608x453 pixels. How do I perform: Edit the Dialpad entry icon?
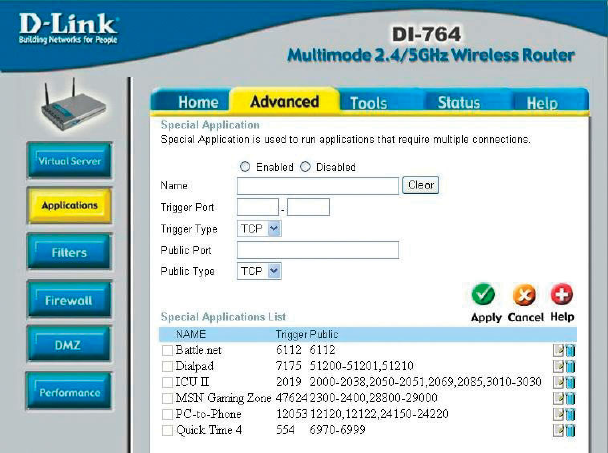coord(558,366)
